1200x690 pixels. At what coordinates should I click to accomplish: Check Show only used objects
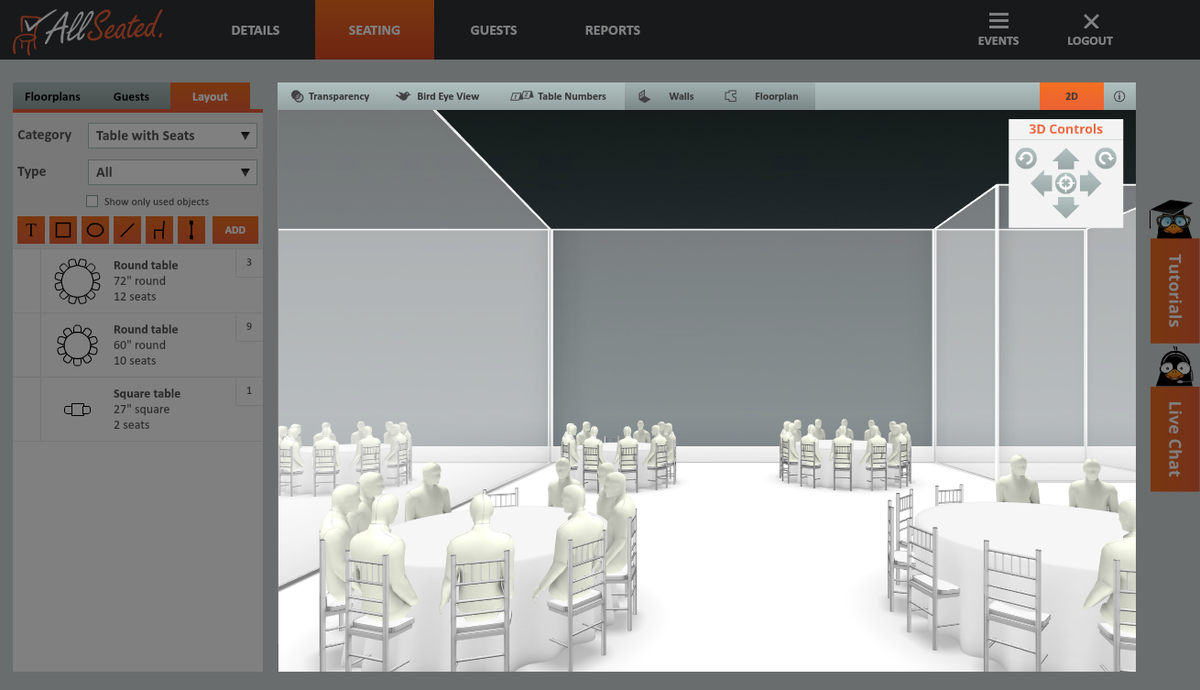point(92,201)
